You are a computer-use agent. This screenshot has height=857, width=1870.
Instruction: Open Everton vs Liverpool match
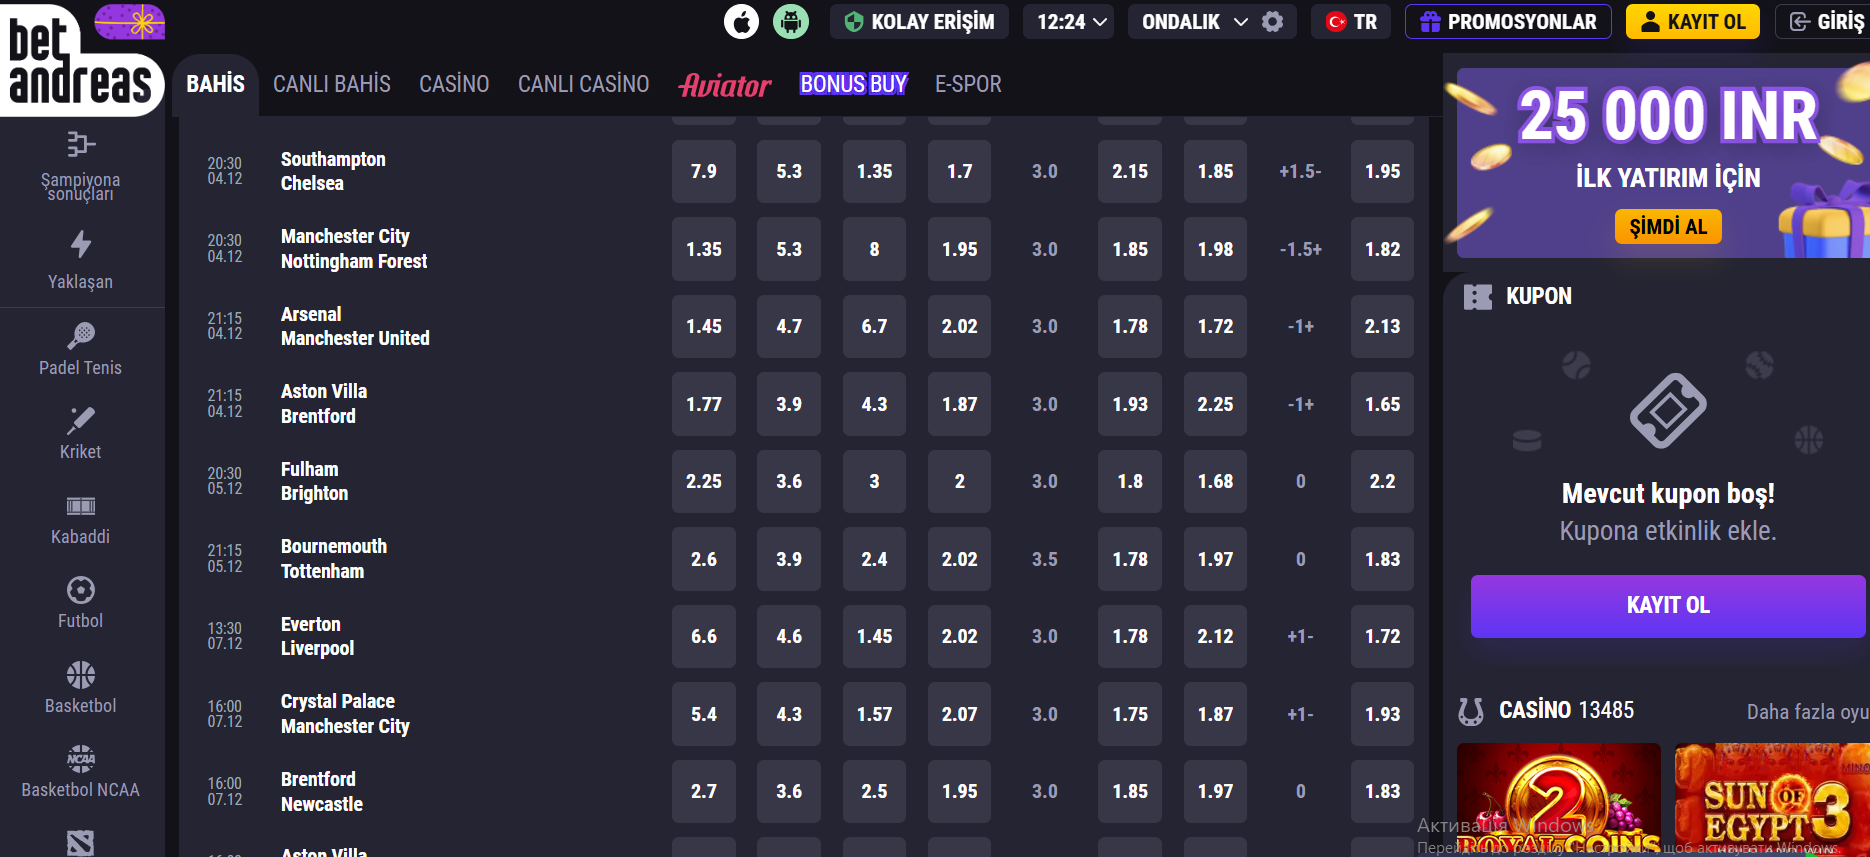coord(317,636)
